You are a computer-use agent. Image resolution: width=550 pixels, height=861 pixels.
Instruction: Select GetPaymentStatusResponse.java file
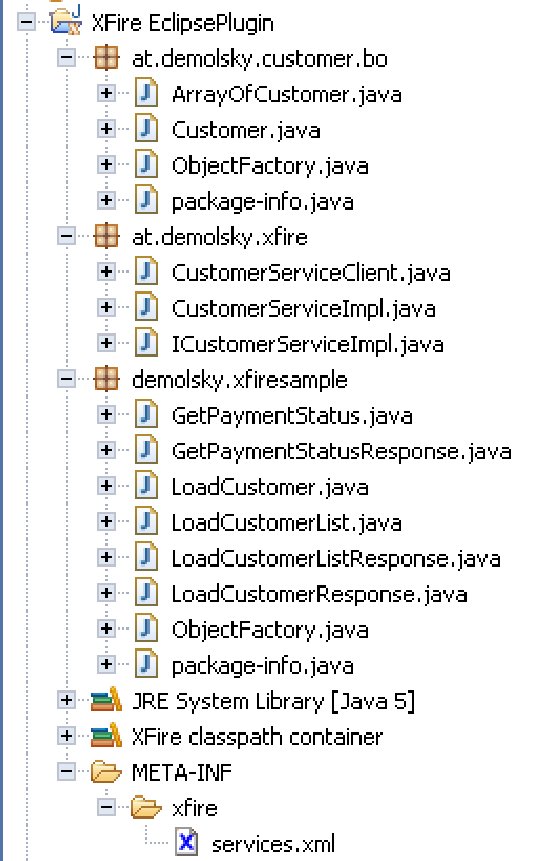click(x=341, y=451)
